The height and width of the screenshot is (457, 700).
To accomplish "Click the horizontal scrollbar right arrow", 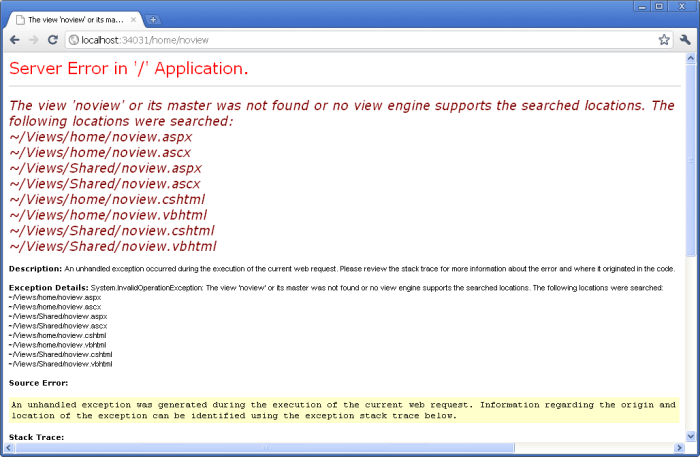I will (x=679, y=447).
